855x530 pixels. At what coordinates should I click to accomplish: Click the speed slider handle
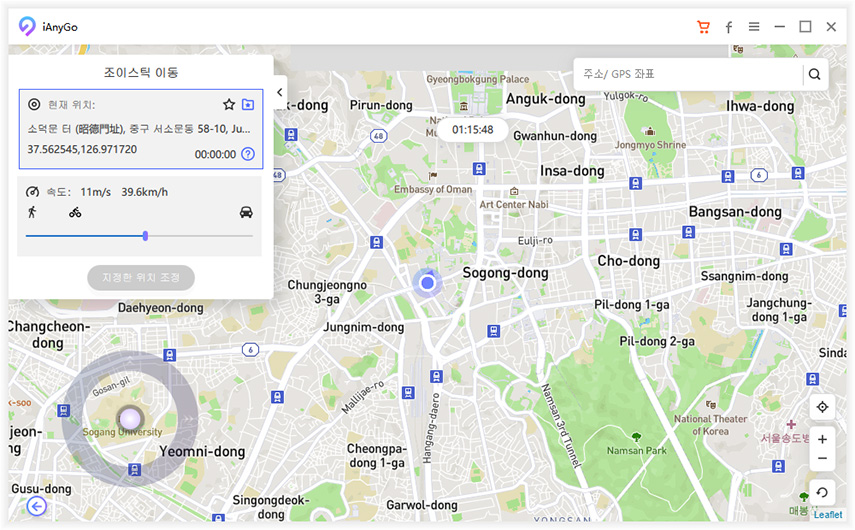tap(146, 236)
